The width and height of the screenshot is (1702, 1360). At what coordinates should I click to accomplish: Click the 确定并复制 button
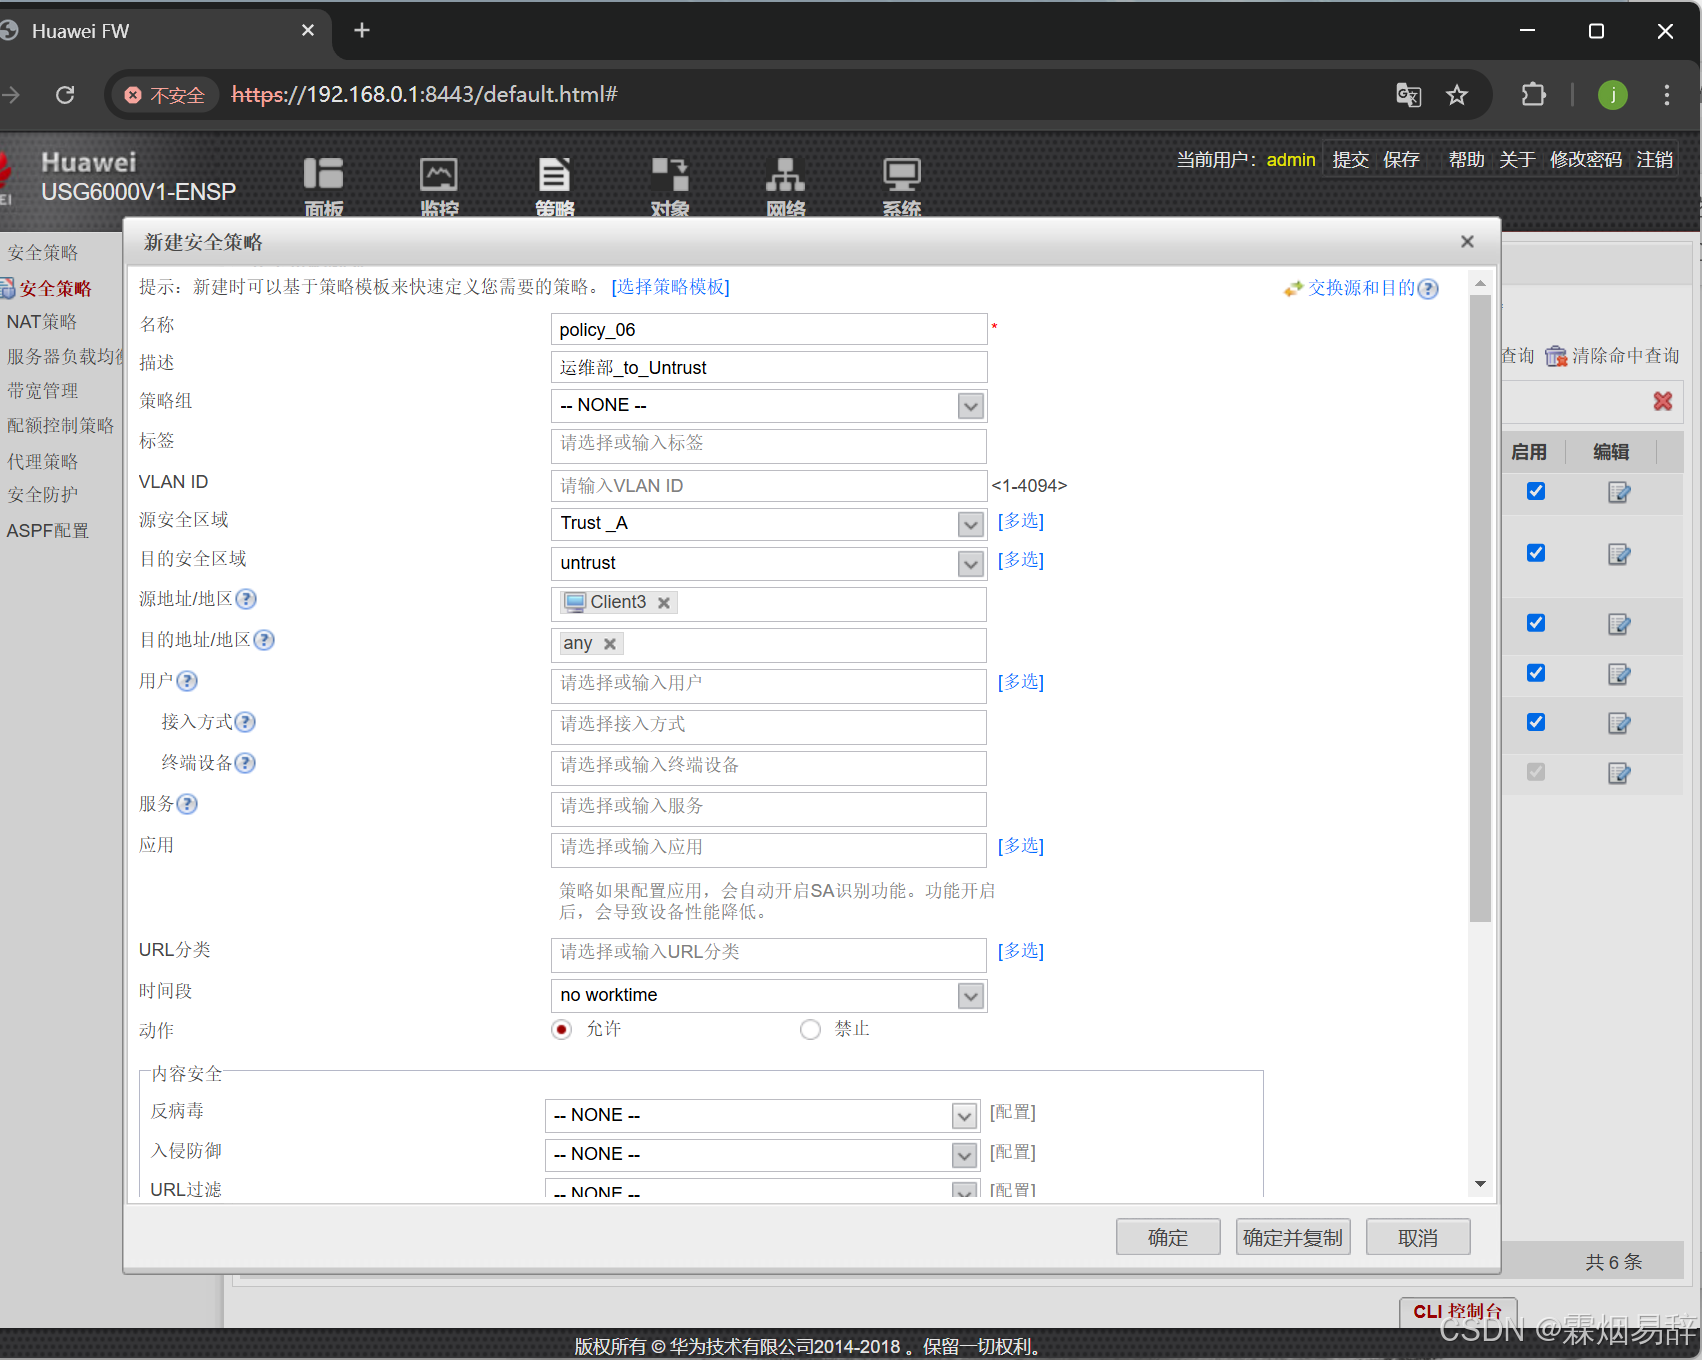tap(1293, 1237)
